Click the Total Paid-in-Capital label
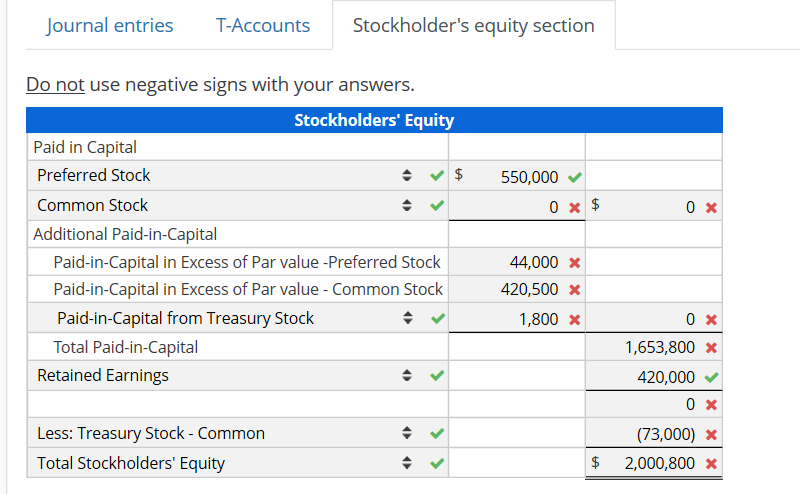 click(126, 347)
